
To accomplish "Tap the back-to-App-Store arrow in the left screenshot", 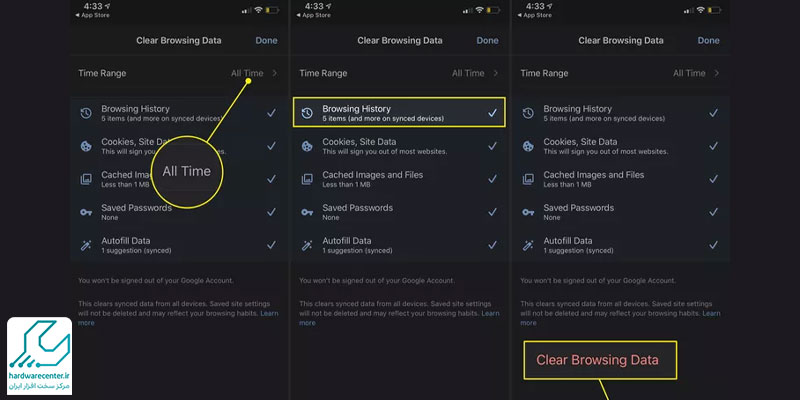I will (78, 17).
